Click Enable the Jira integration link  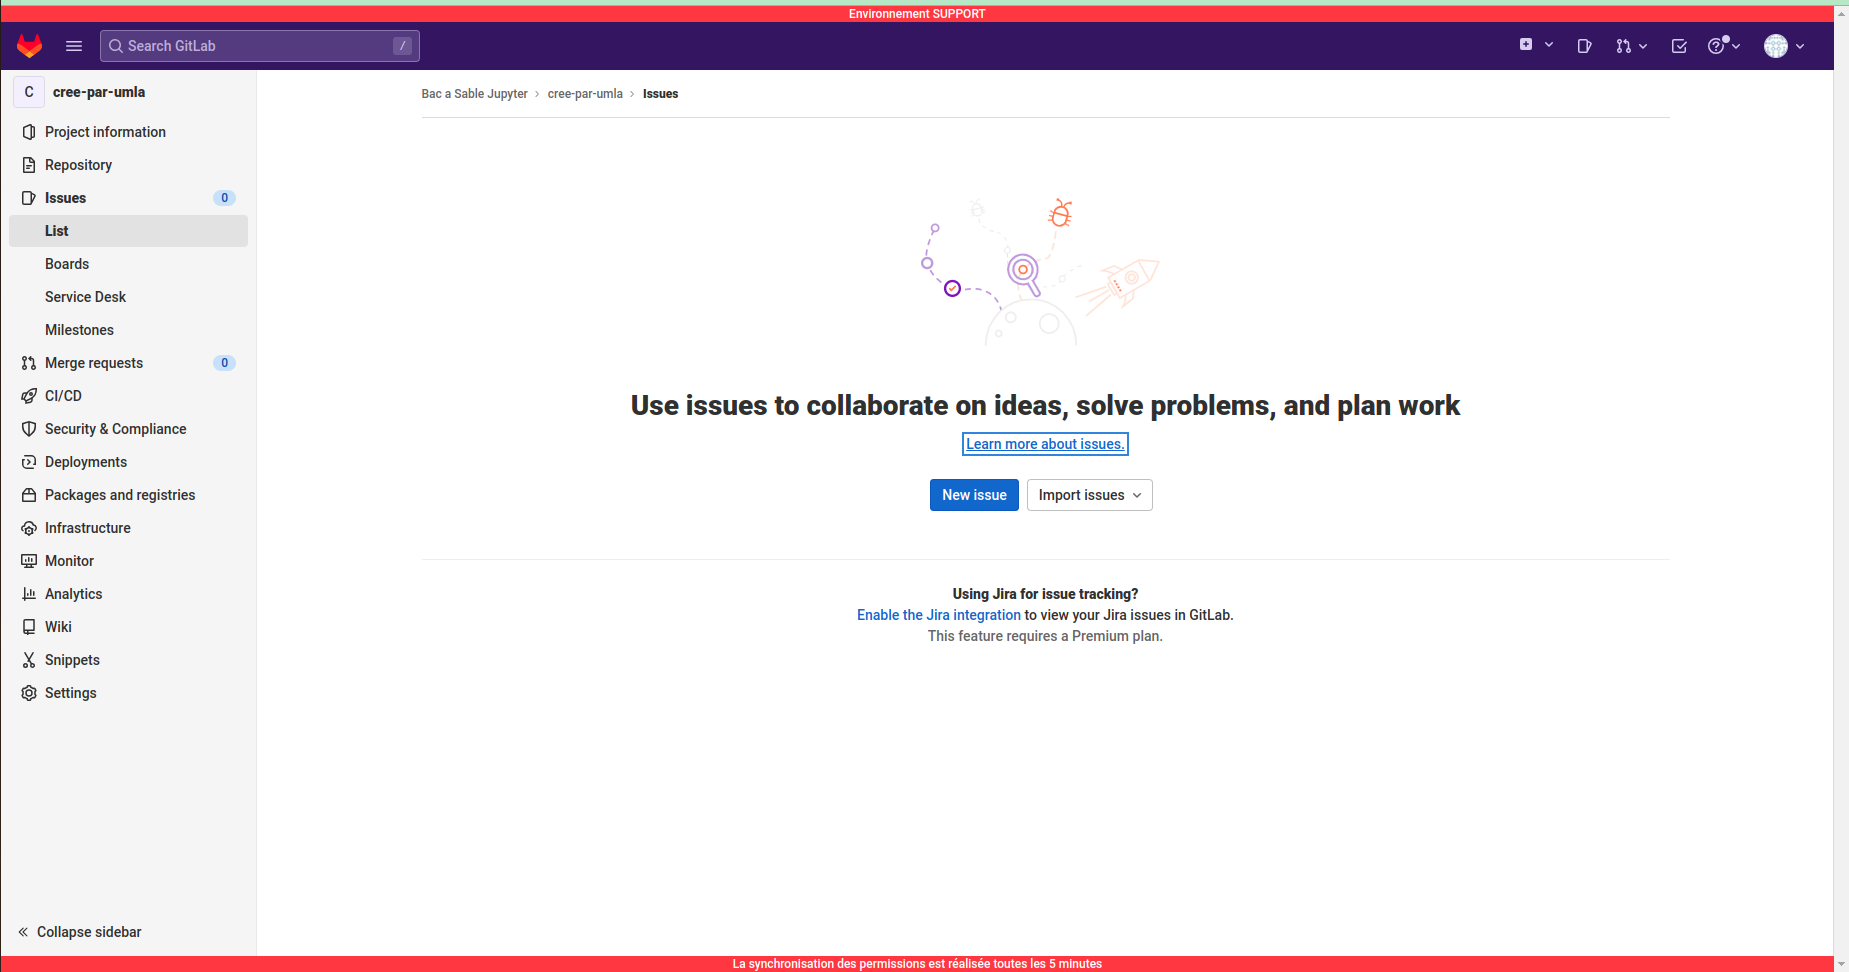[x=938, y=614]
